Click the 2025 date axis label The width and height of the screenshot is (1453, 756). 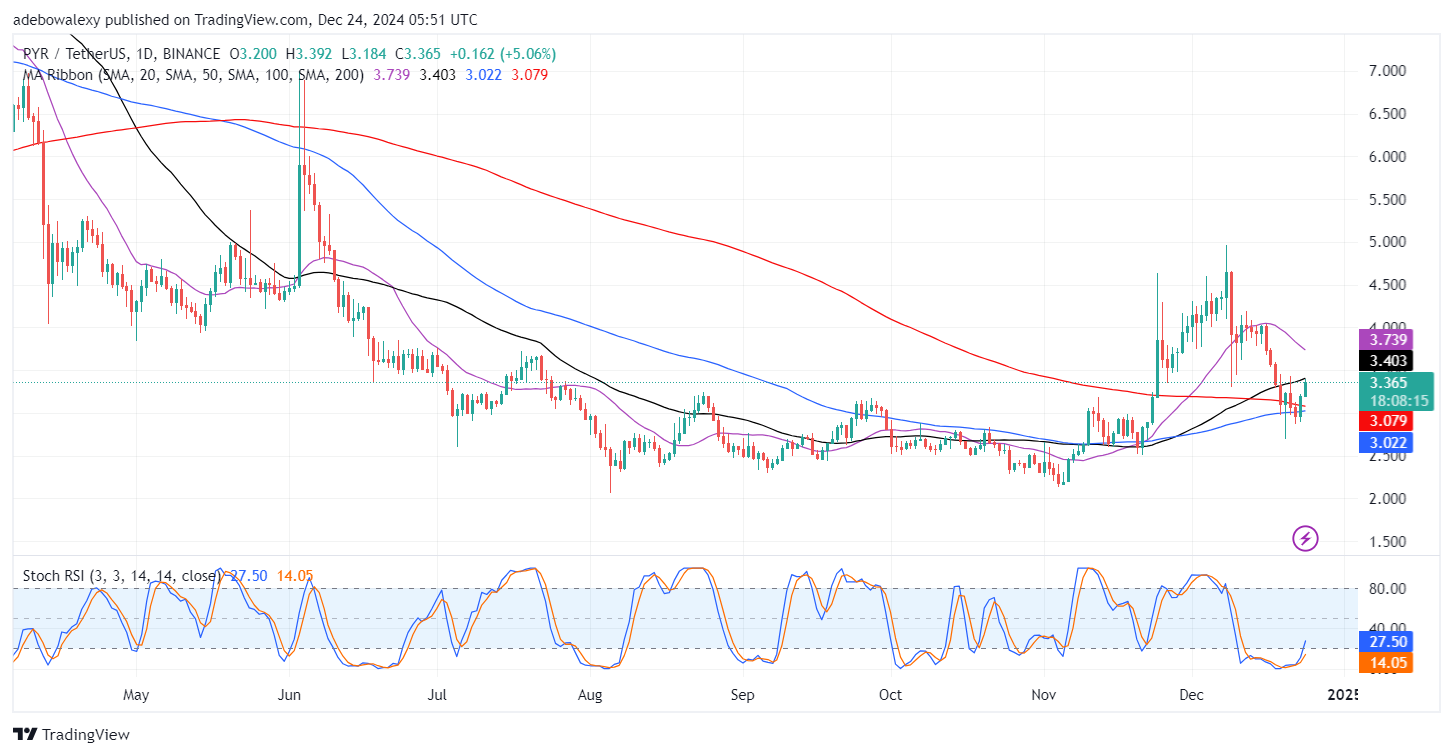(1343, 694)
